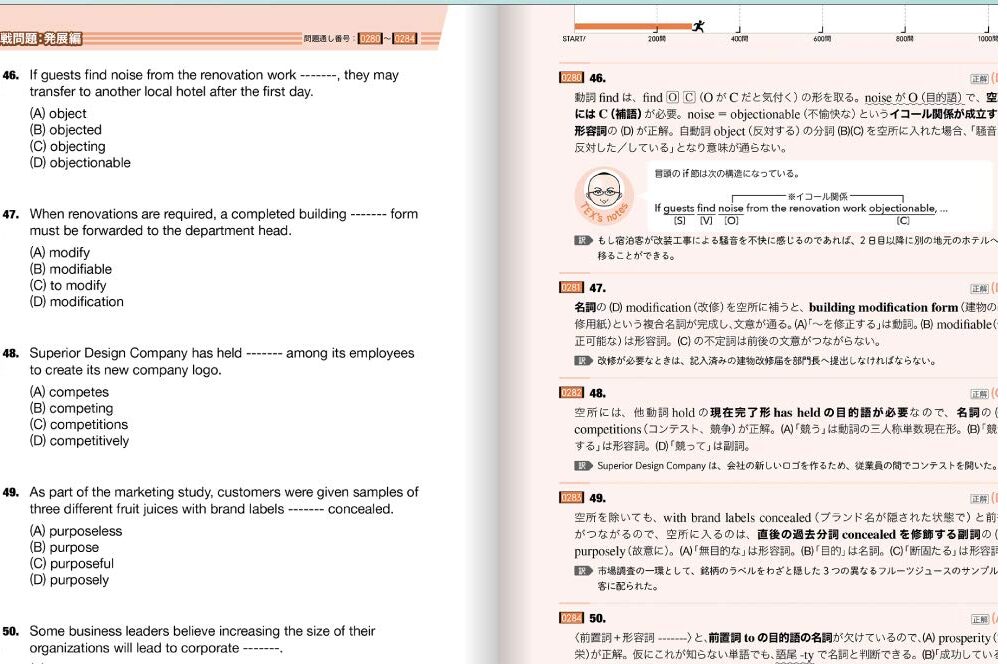Image resolution: width=1007 pixels, height=664 pixels.
Task: Click the [S] label under "guests" in the note
Action: pyautogui.click(x=679, y=221)
